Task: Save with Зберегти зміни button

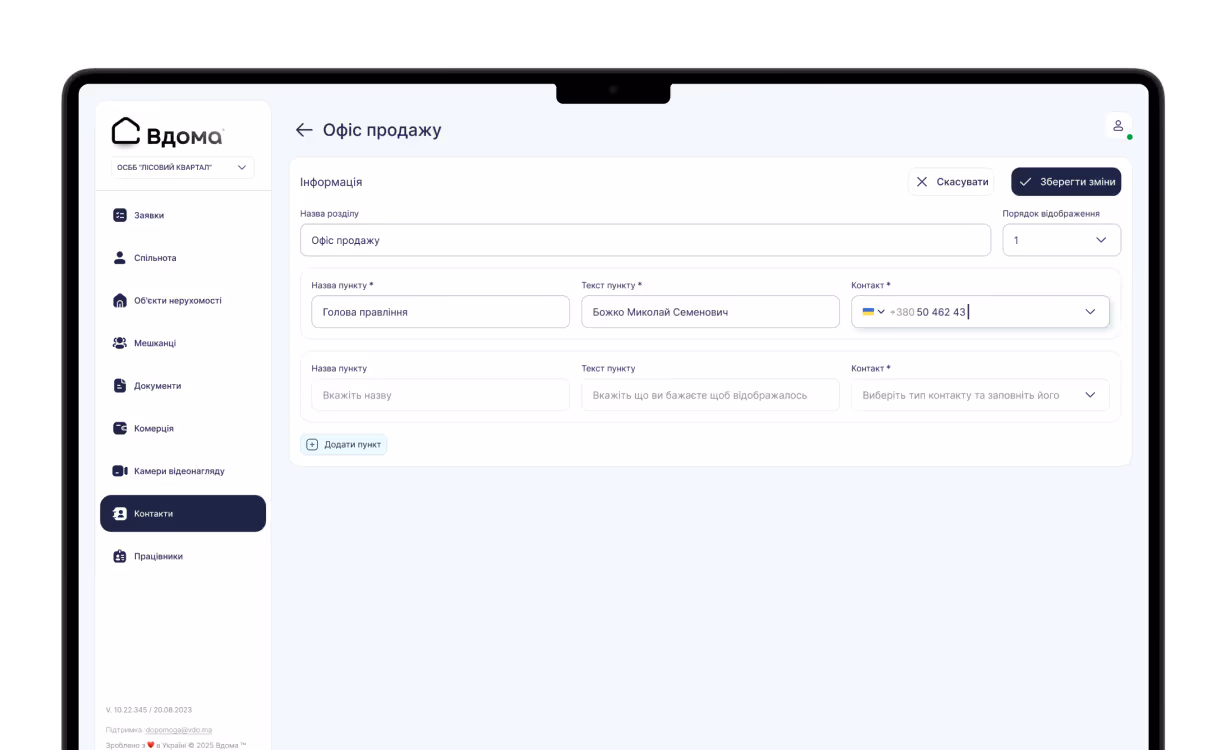Action: [x=1066, y=182]
